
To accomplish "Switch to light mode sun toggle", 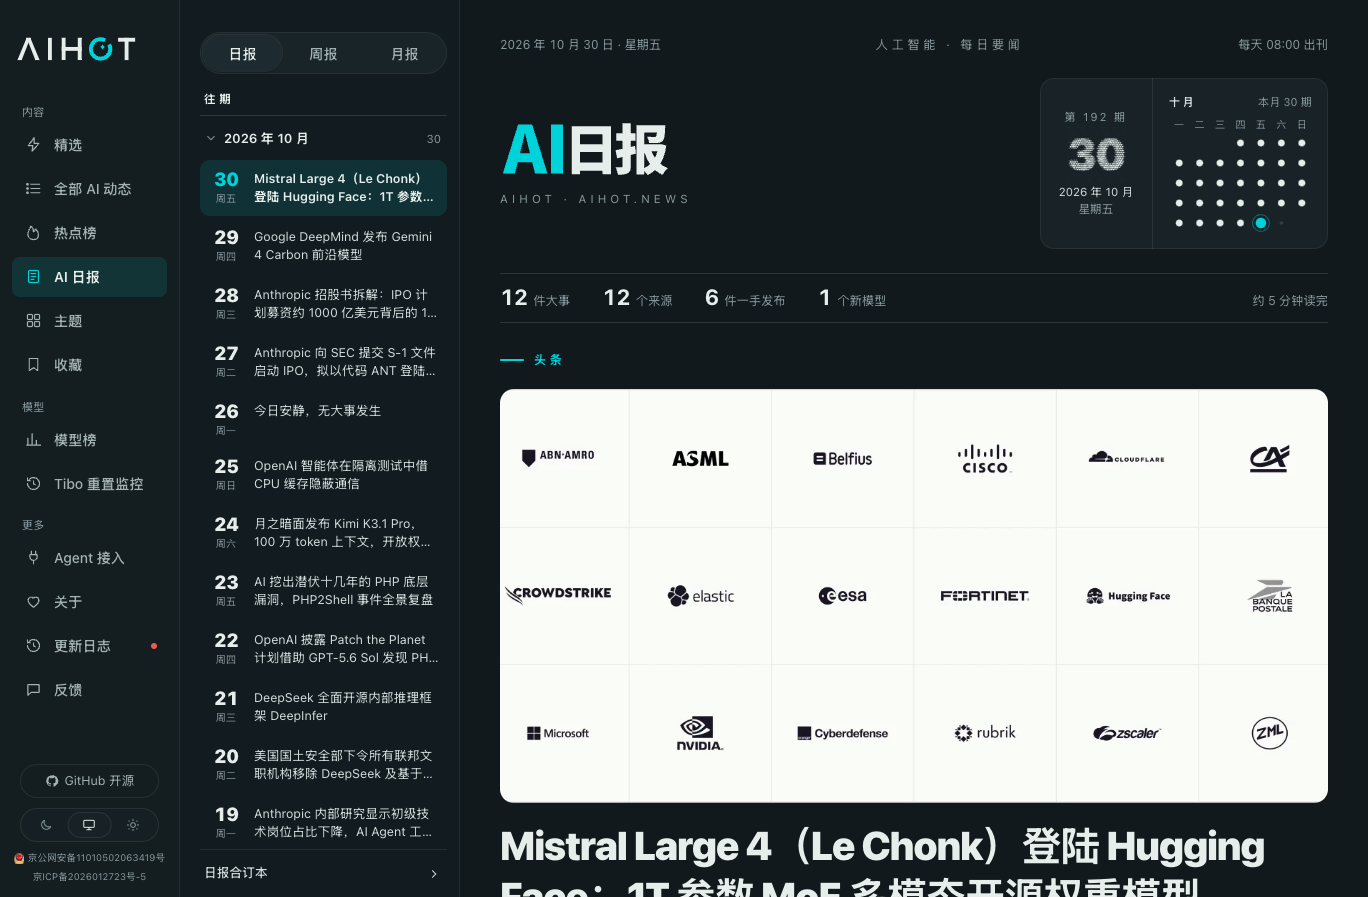I will click(133, 825).
